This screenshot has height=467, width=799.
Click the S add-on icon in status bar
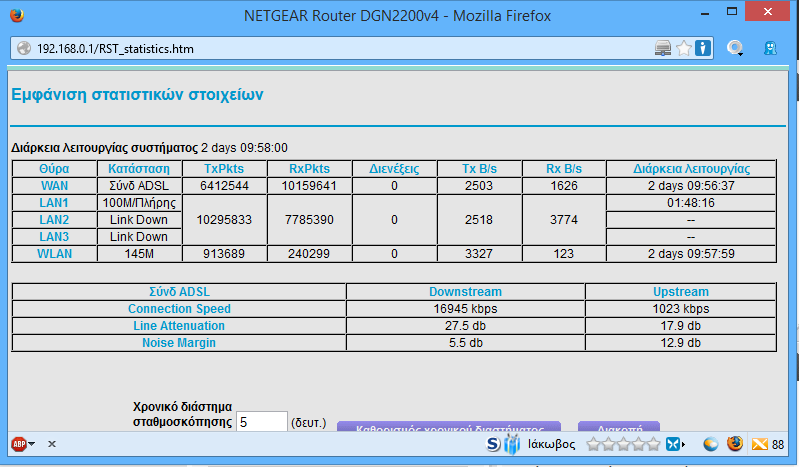tap(493, 444)
